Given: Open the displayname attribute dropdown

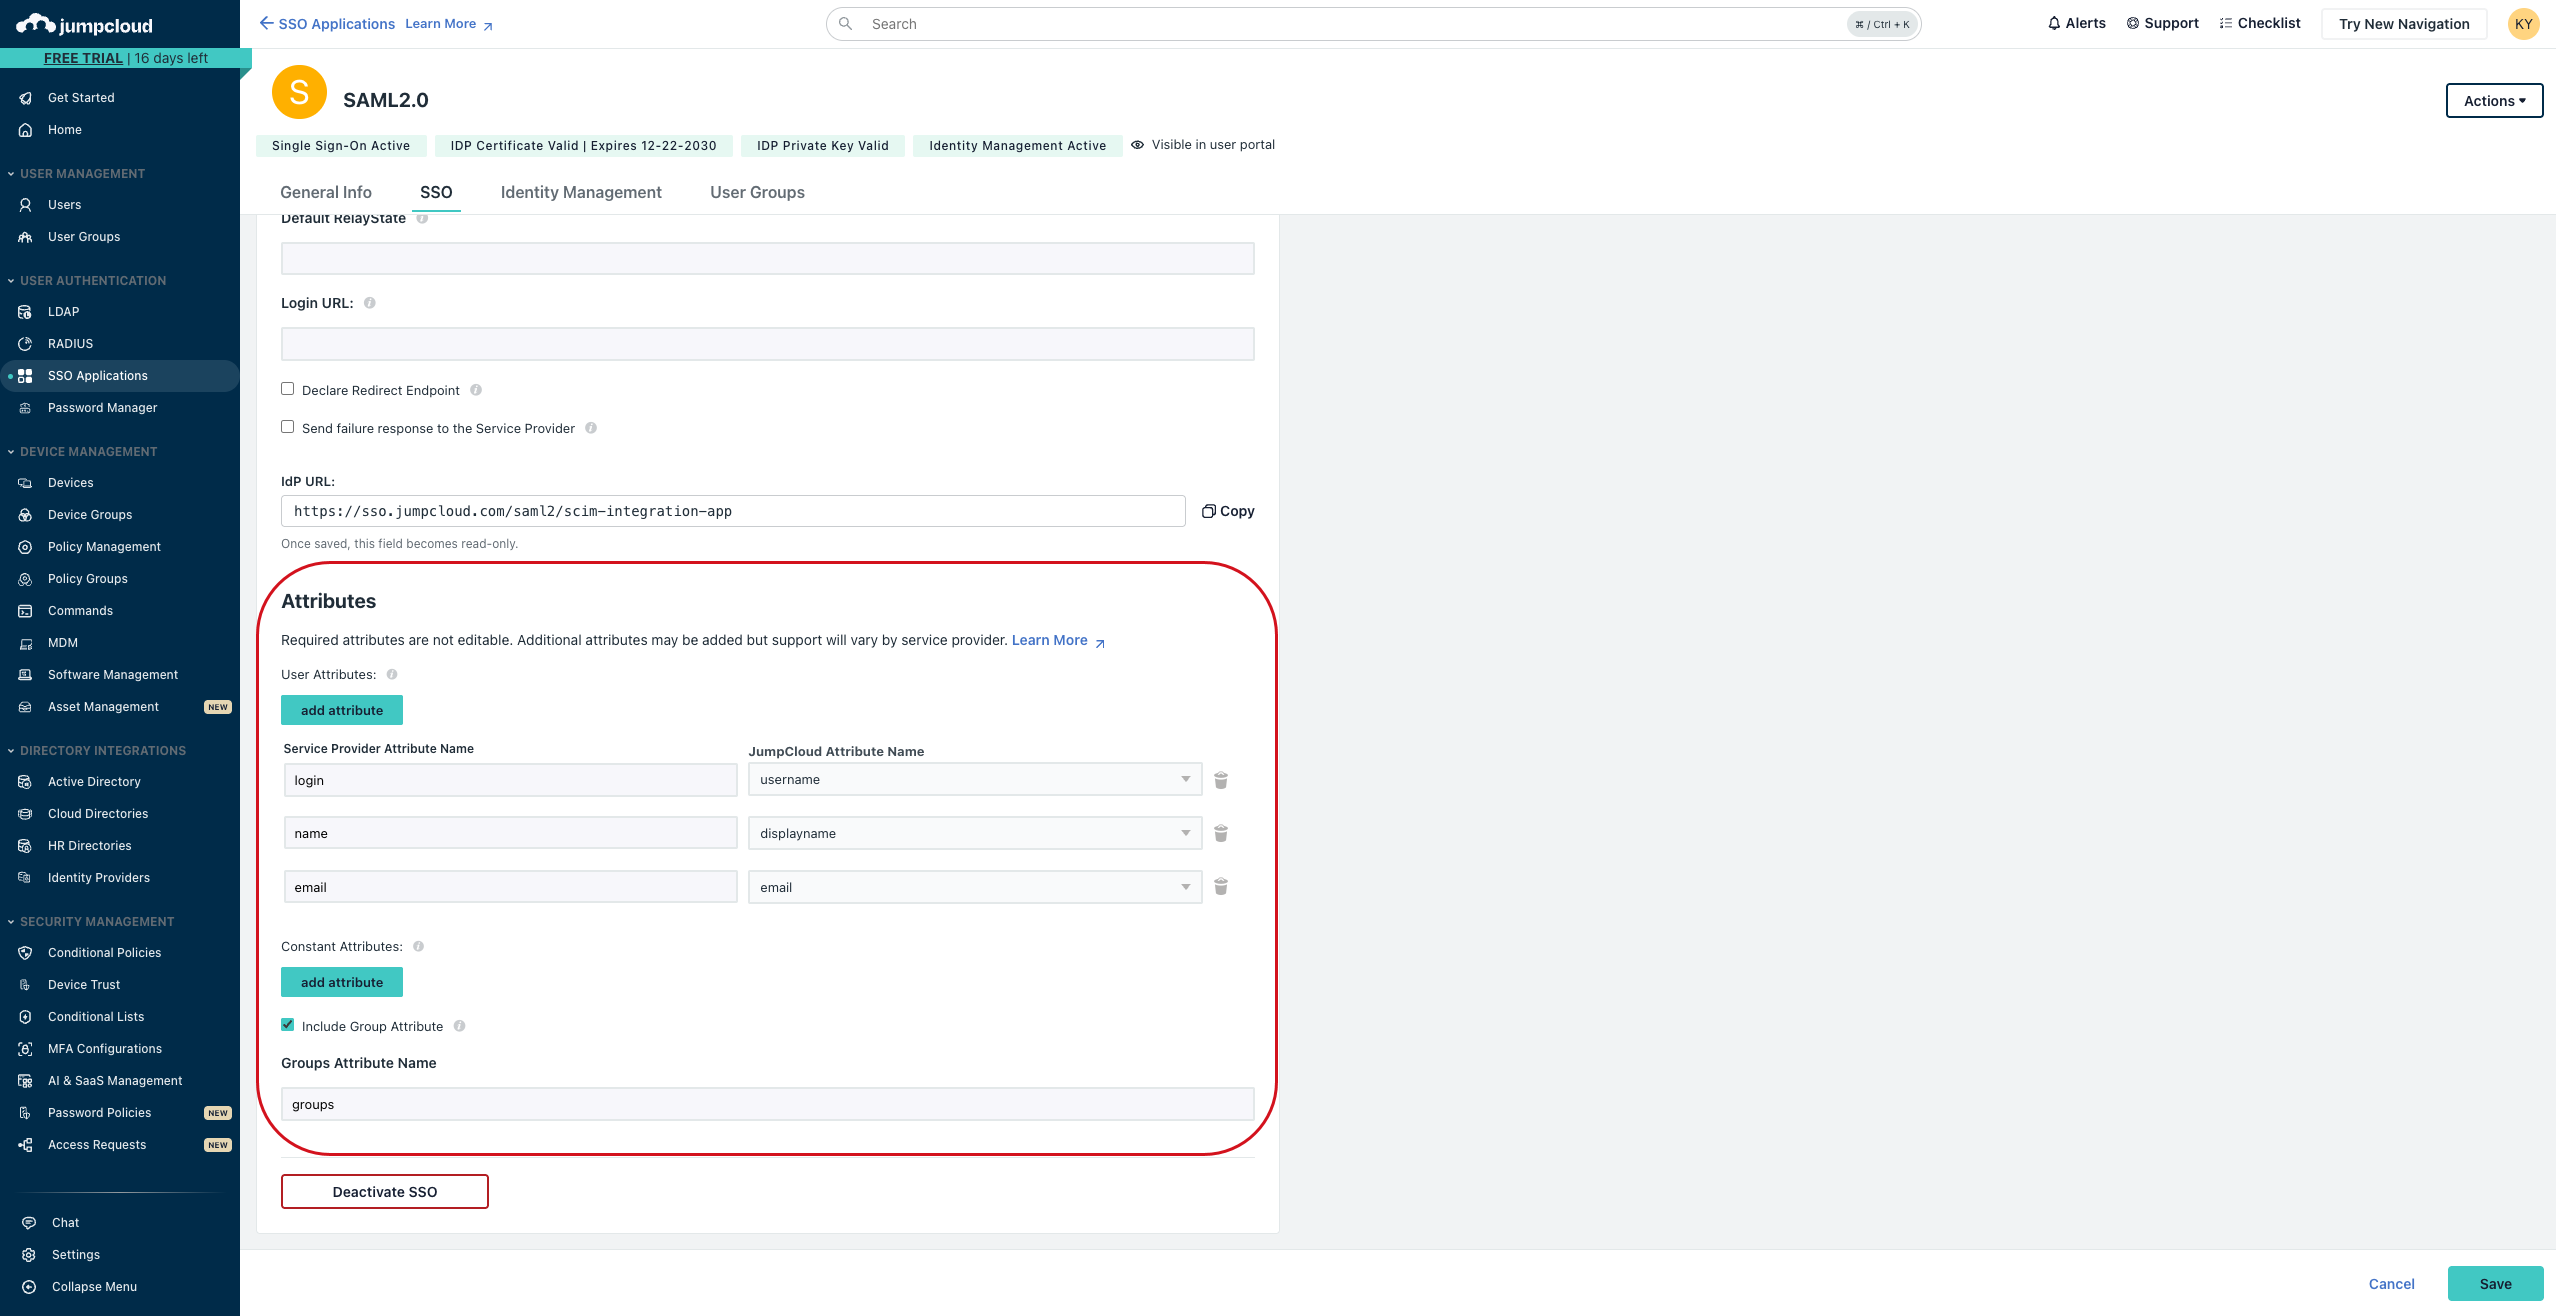Looking at the screenshot, I should pyautogui.click(x=975, y=833).
